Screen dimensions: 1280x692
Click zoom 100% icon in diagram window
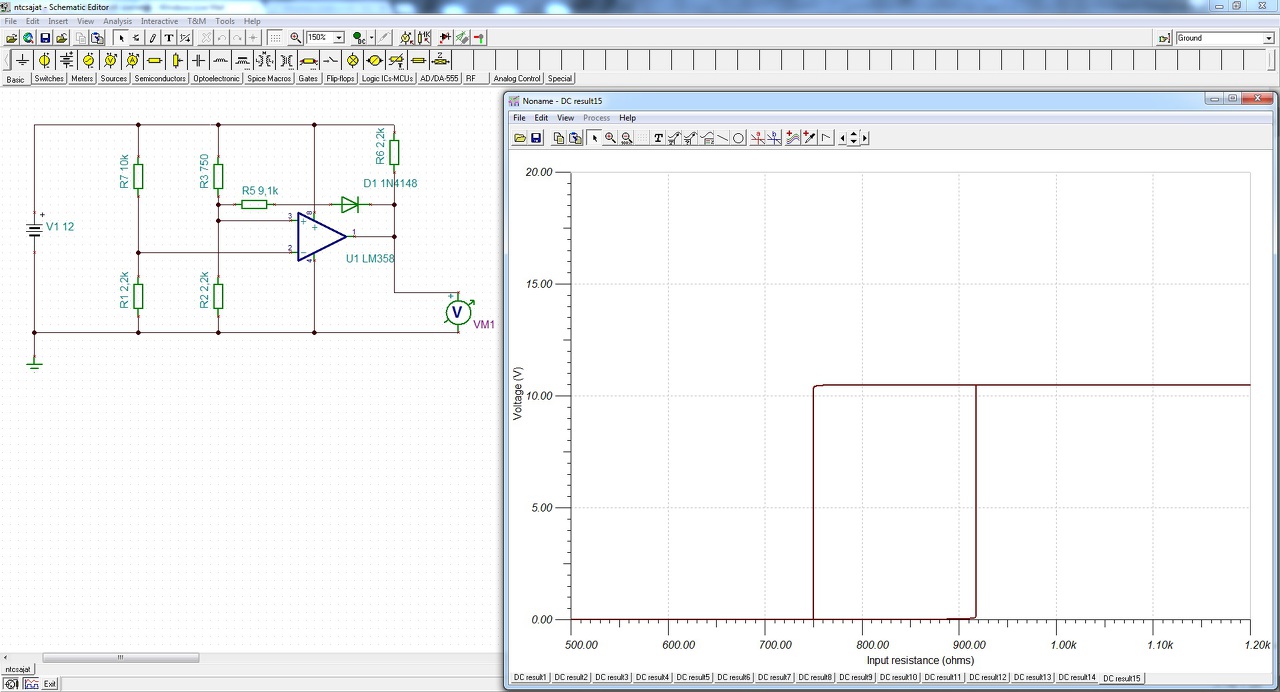pos(627,138)
